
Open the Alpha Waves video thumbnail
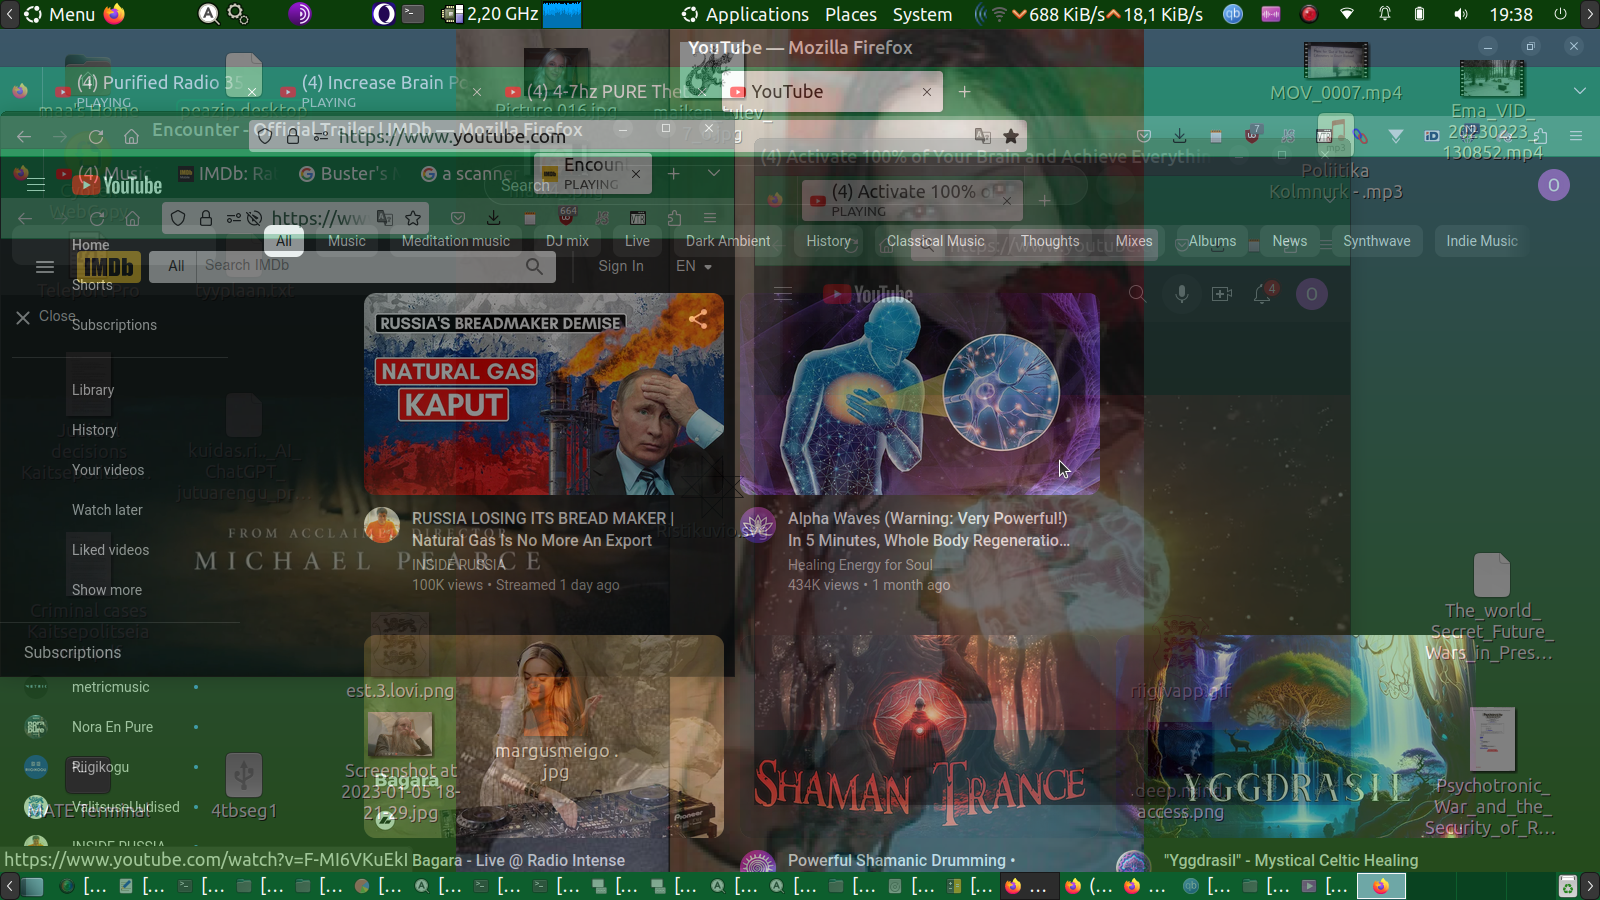[920, 394]
